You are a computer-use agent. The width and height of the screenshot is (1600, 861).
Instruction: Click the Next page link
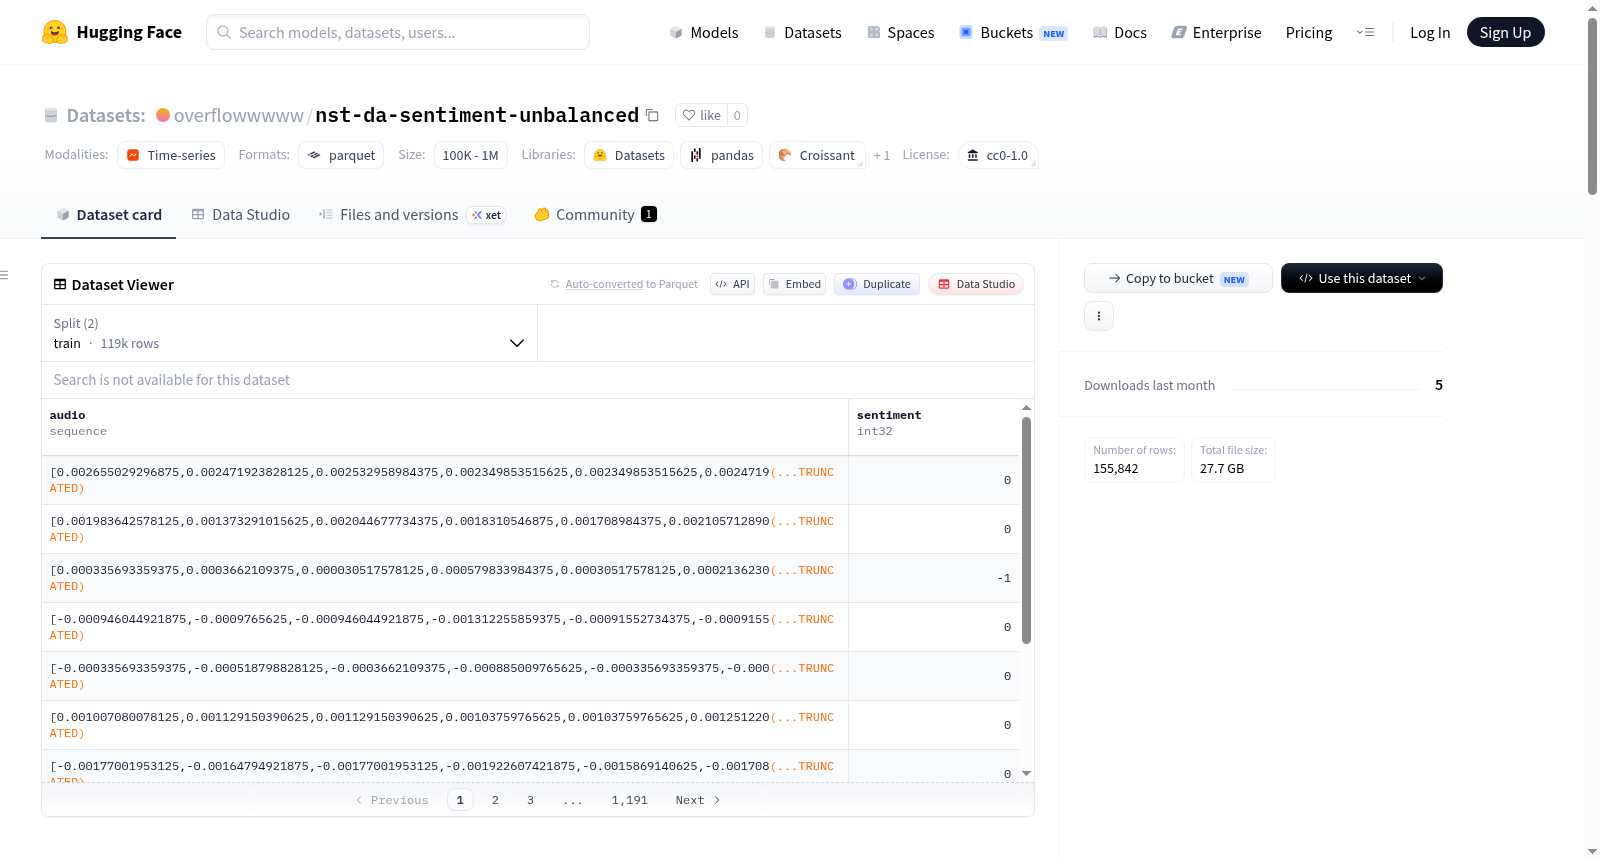point(697,800)
